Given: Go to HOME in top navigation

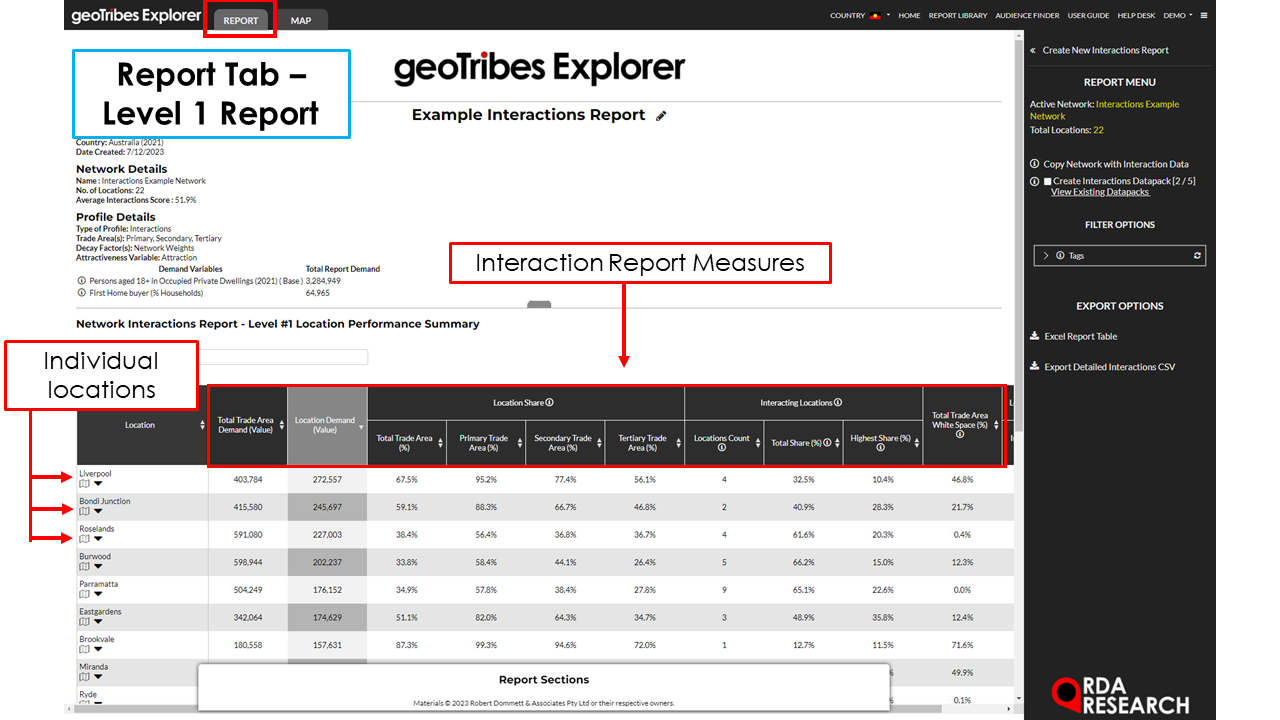Looking at the screenshot, I should (x=909, y=16).
